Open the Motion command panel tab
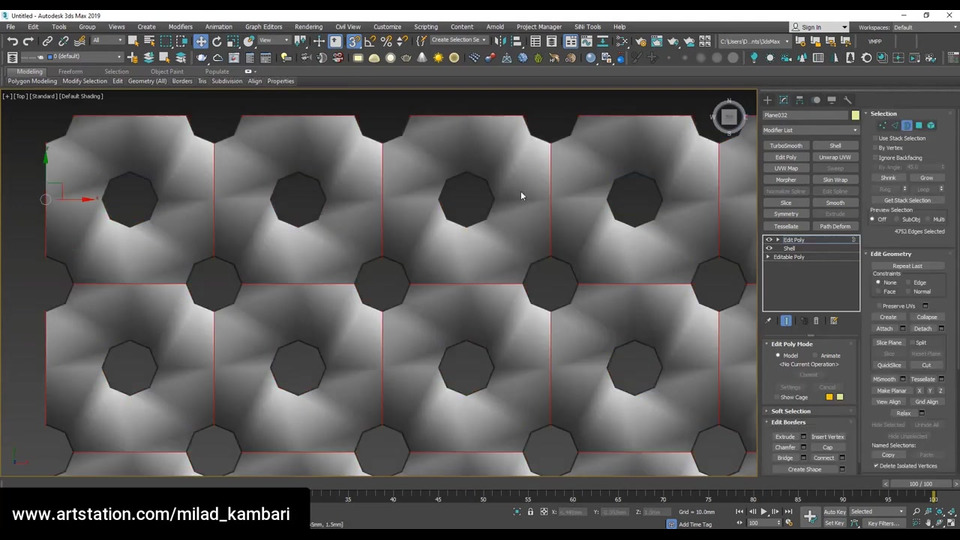 coord(816,100)
